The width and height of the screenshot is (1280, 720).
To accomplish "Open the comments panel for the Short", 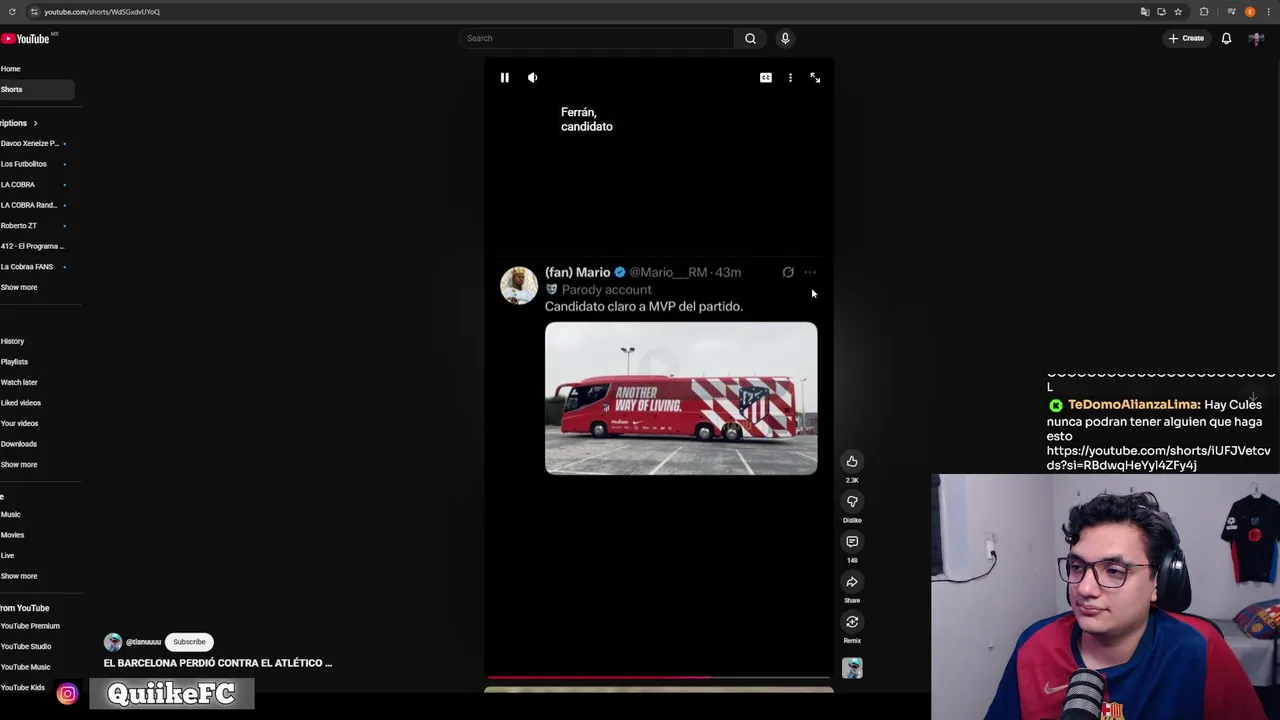I will pos(852,541).
